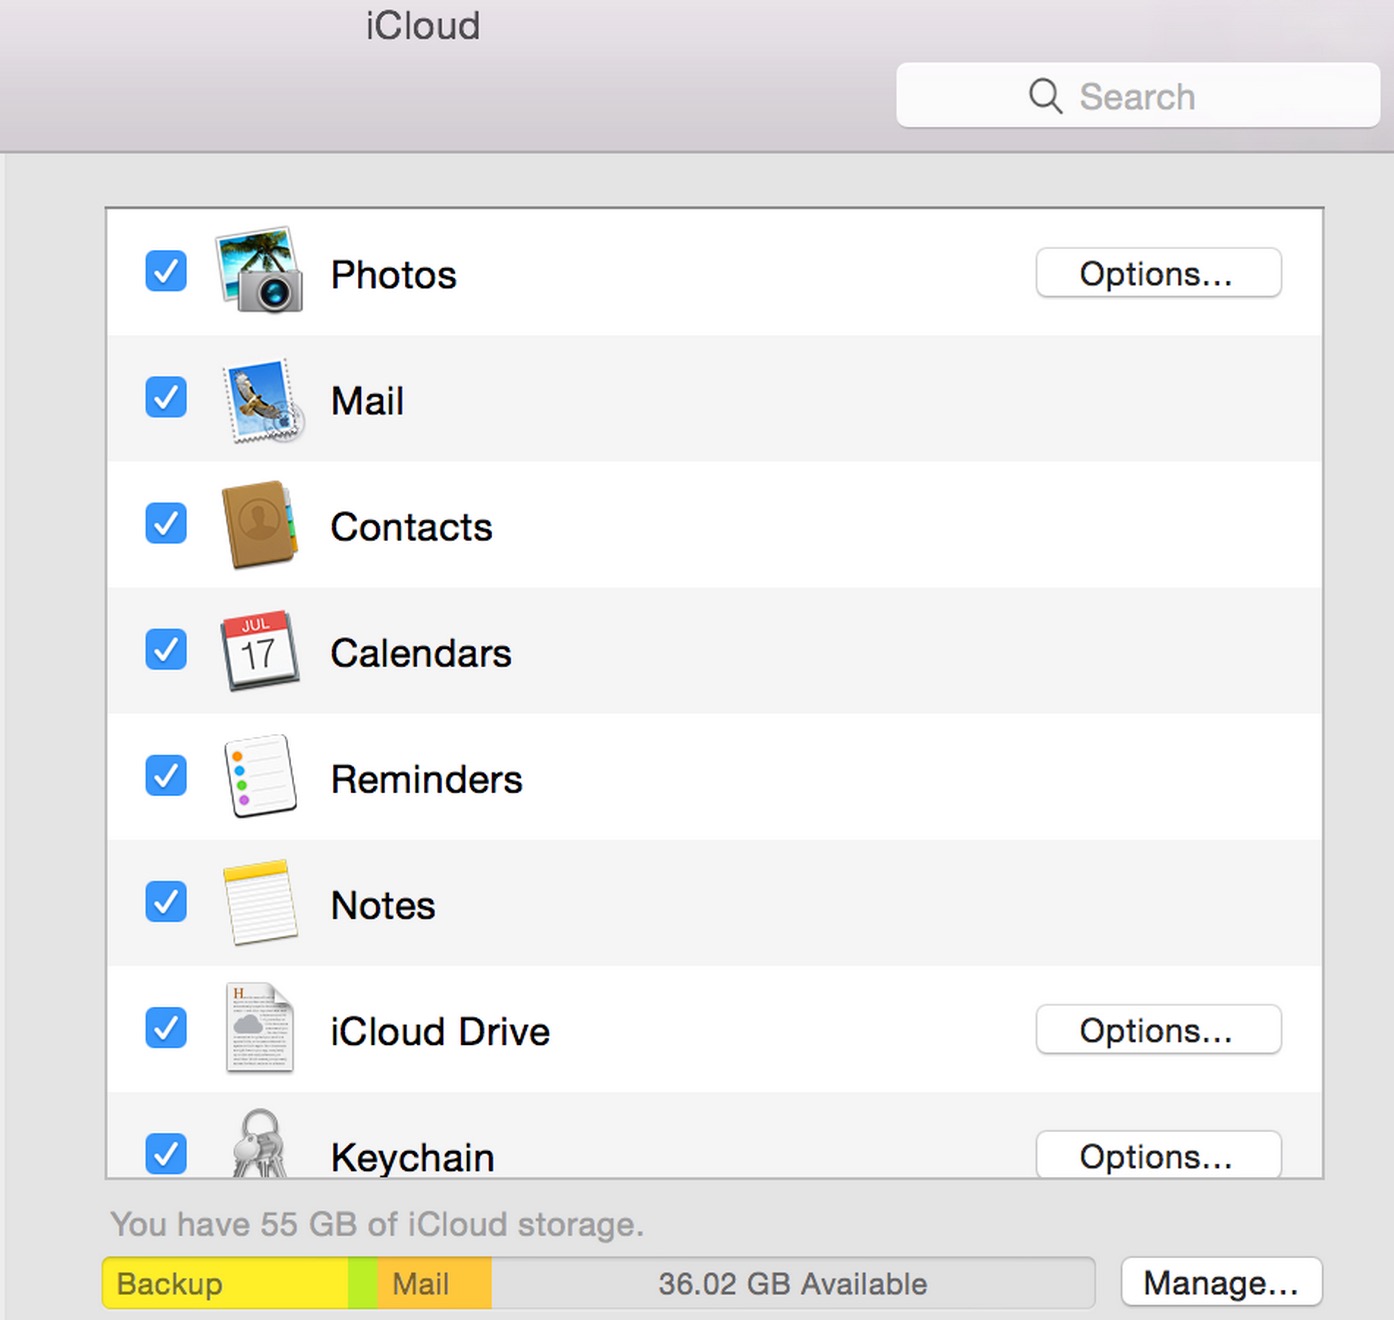Click the Reminders list icon
1394x1320 pixels.
tap(260, 777)
